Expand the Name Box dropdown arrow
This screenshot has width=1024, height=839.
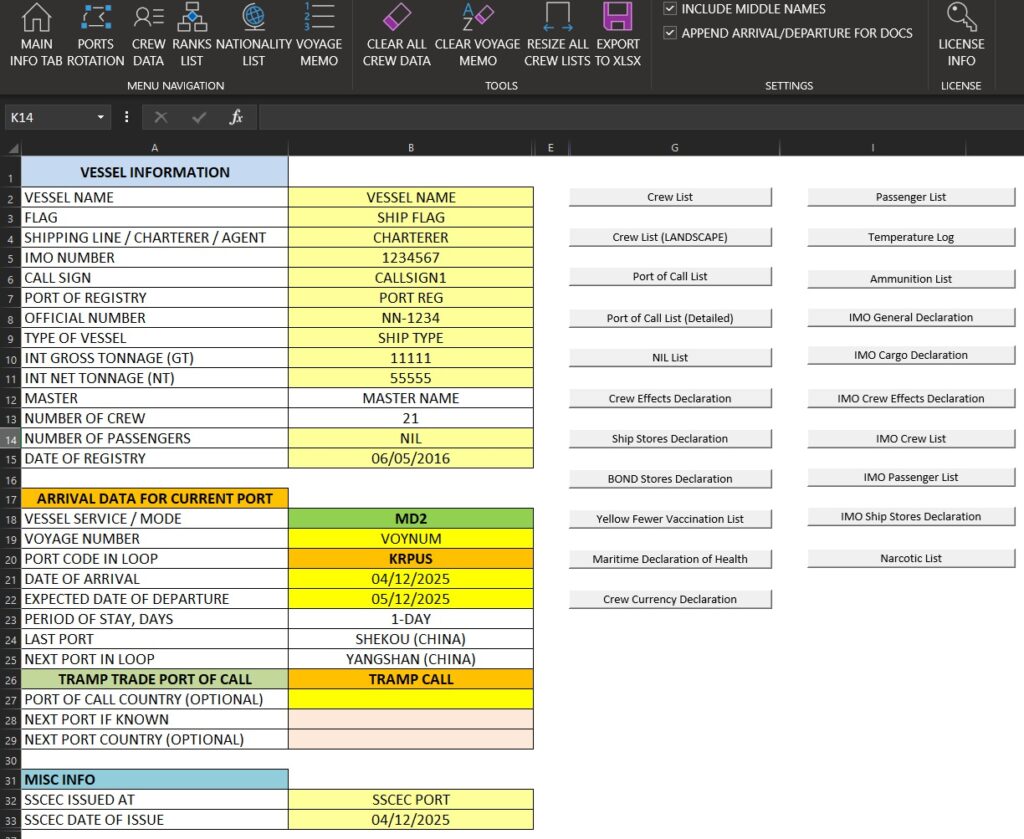point(101,118)
